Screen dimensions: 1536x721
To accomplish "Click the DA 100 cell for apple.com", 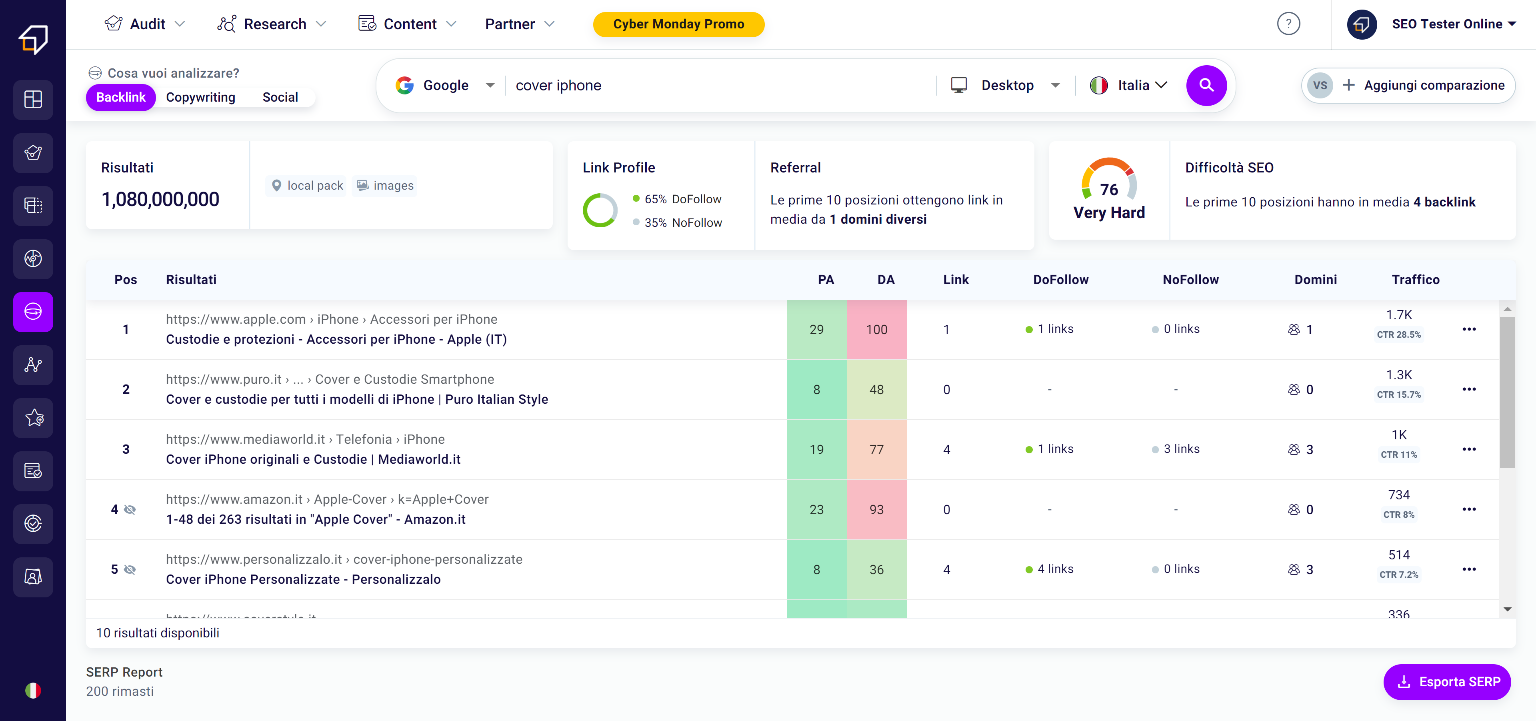I will coord(877,329).
